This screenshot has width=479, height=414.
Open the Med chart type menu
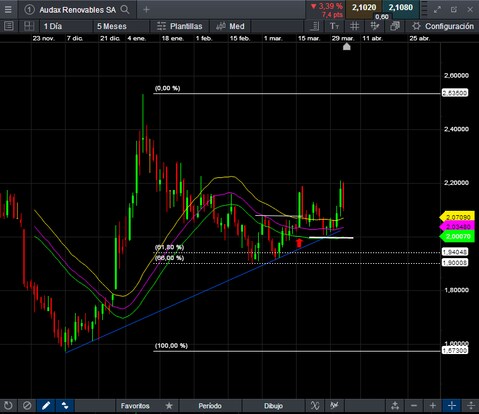point(230,26)
